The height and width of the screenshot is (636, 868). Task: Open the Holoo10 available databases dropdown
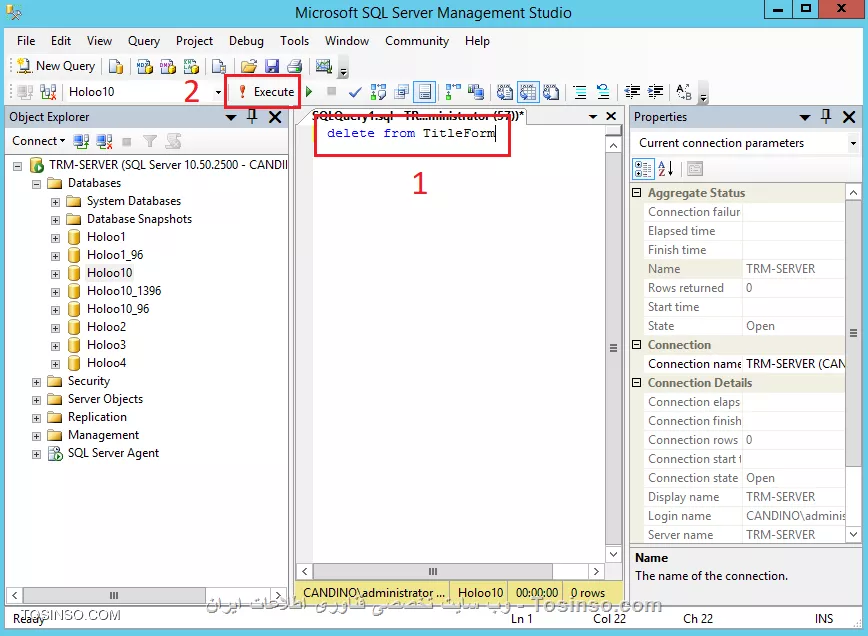click(x=218, y=92)
